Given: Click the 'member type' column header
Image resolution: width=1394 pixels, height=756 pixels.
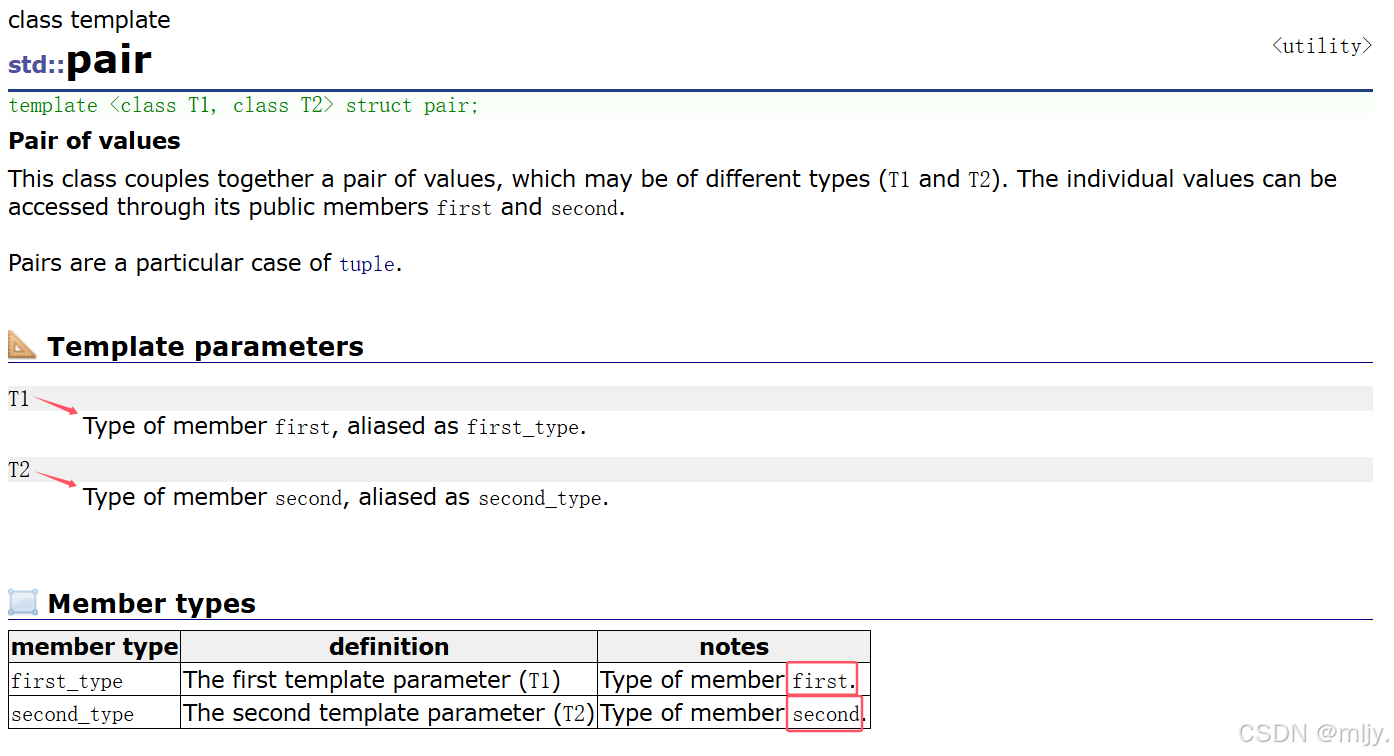Looking at the screenshot, I should [95, 647].
